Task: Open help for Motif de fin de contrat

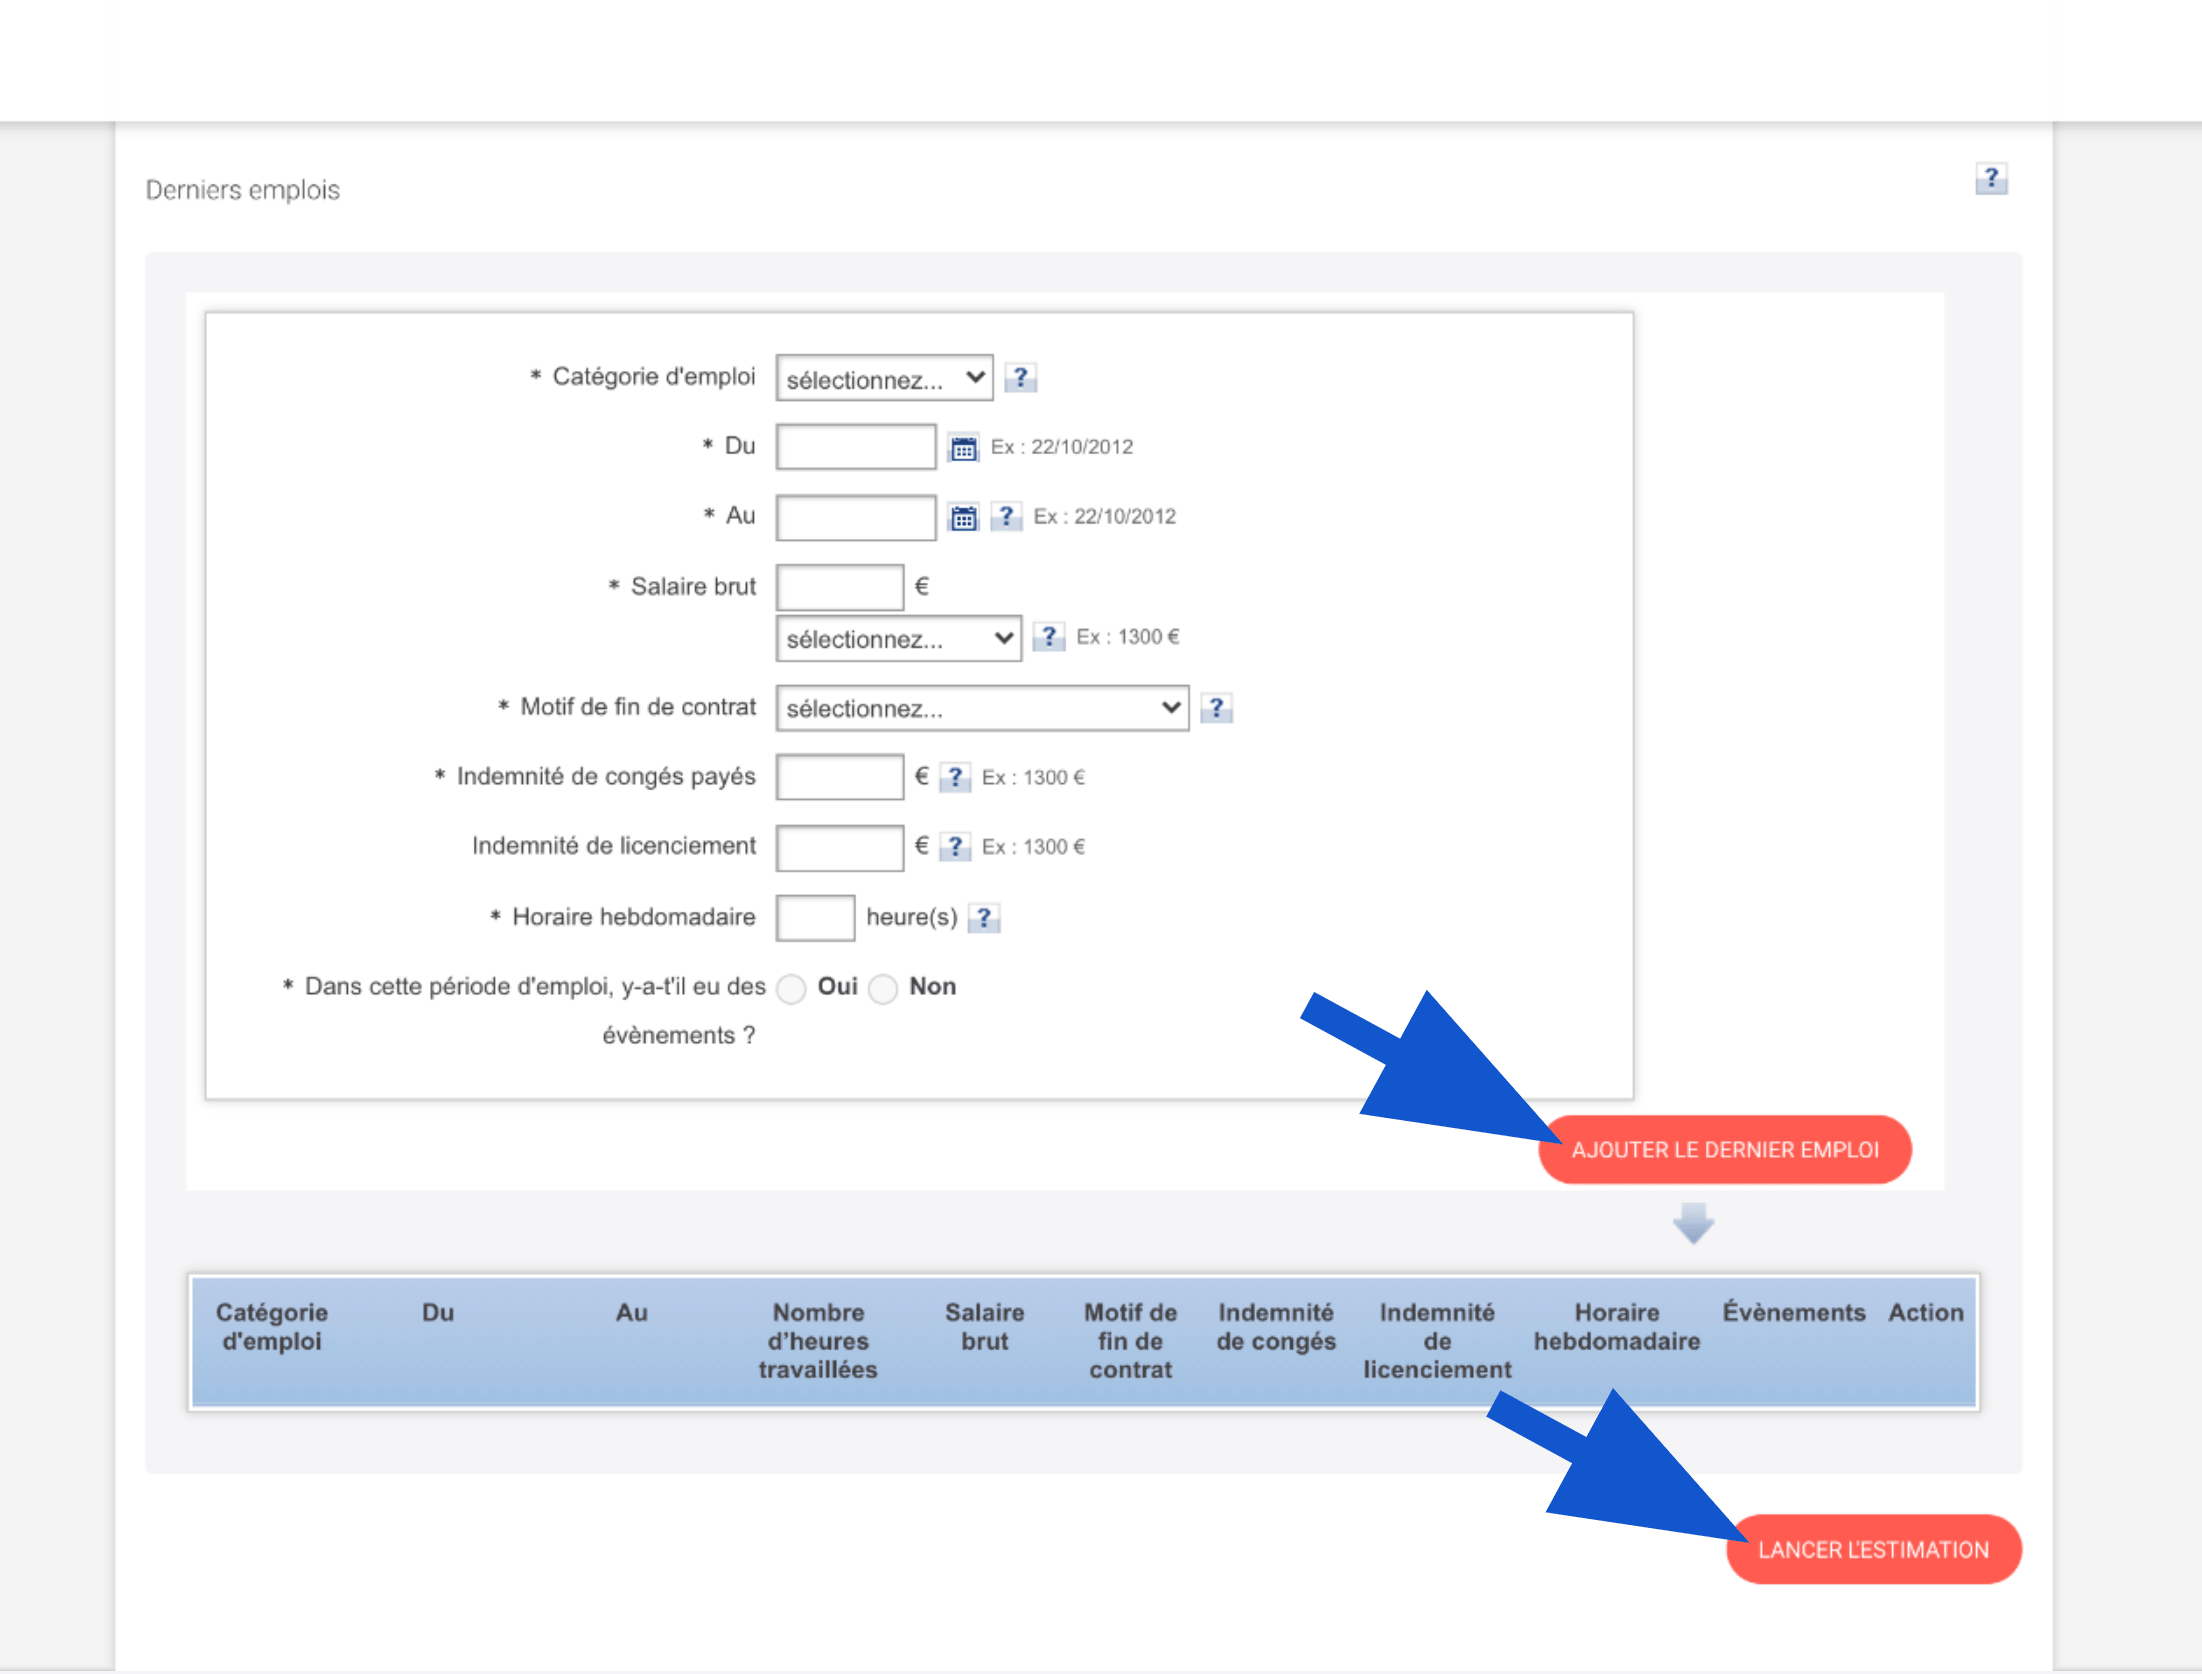Action: pos(1216,708)
